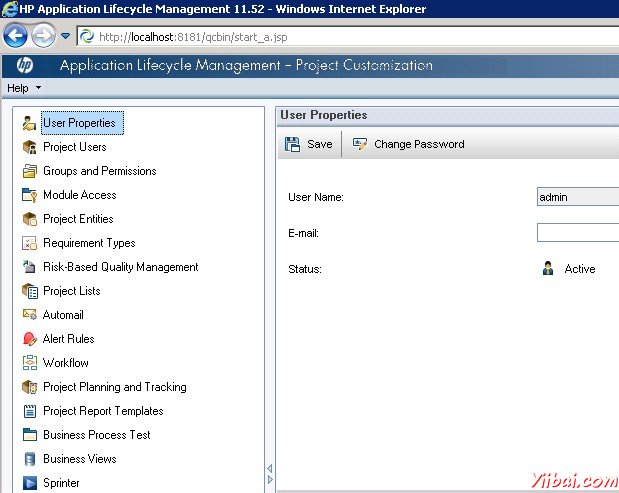Click the Automail envelope icon
Viewport: 619px width, 493px height.
[29, 315]
